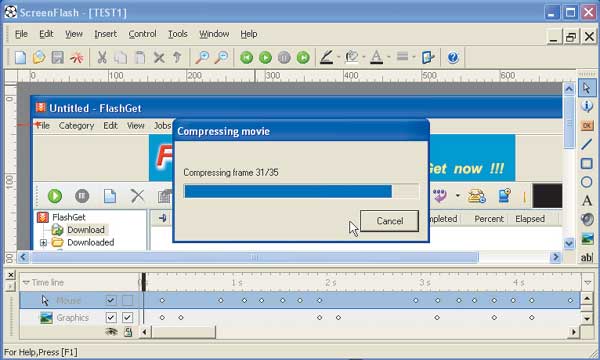
Task: Skip to the end of movie
Action: 303,58
